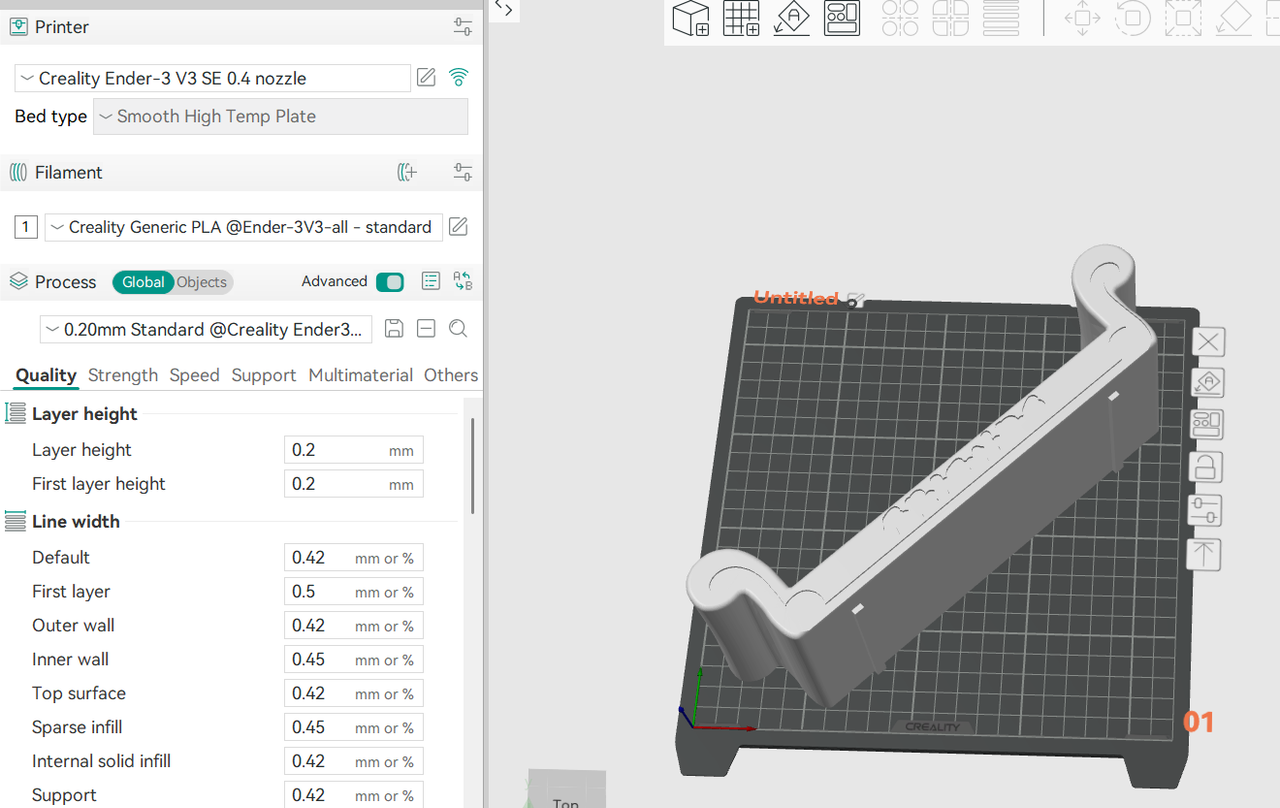1280x808 pixels.
Task: Open filament section settings sliders icon
Action: [462, 172]
